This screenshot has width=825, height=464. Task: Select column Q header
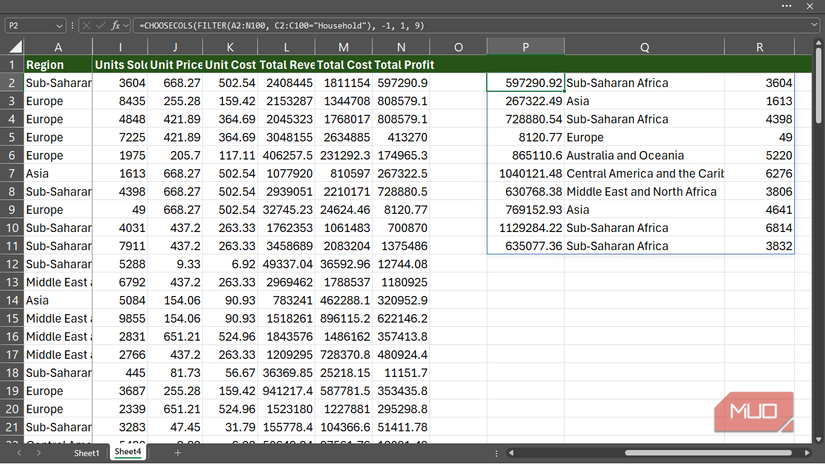(644, 47)
